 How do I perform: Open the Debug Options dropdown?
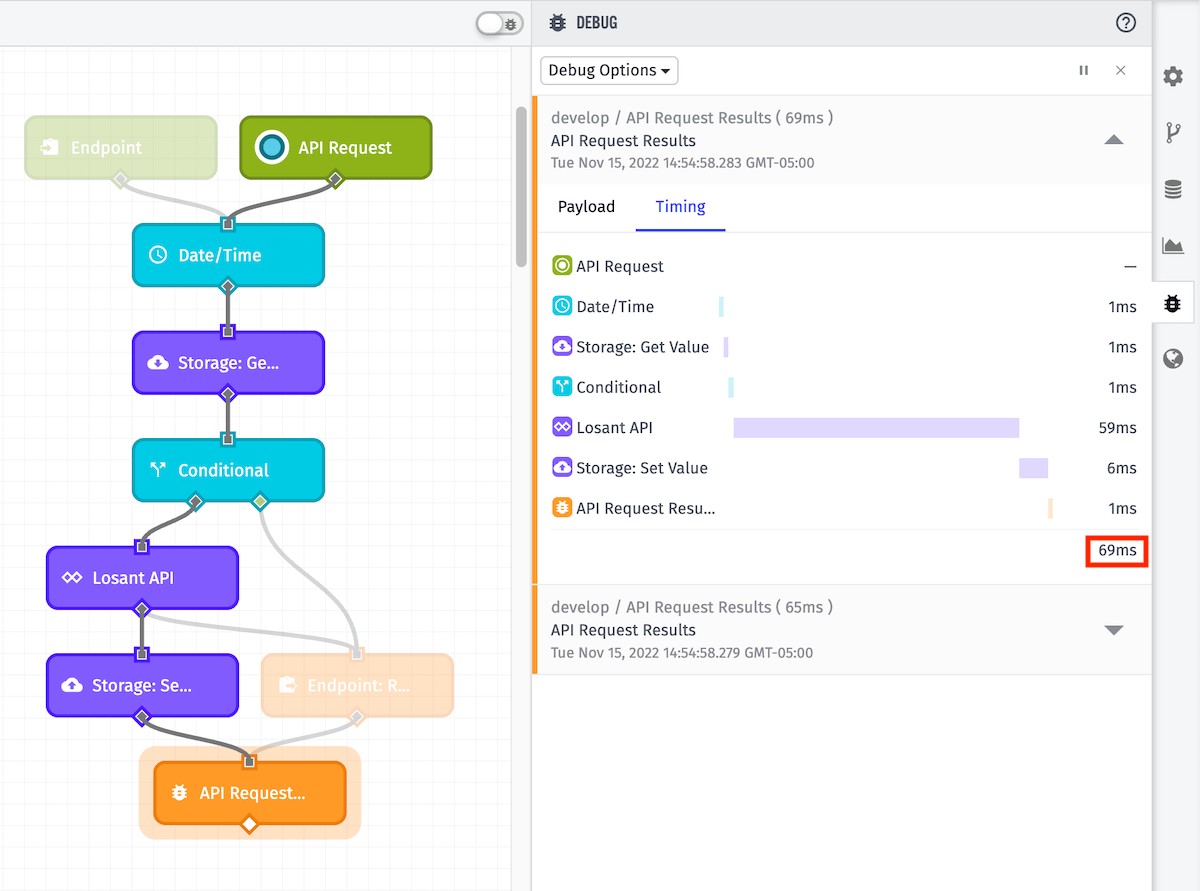609,70
